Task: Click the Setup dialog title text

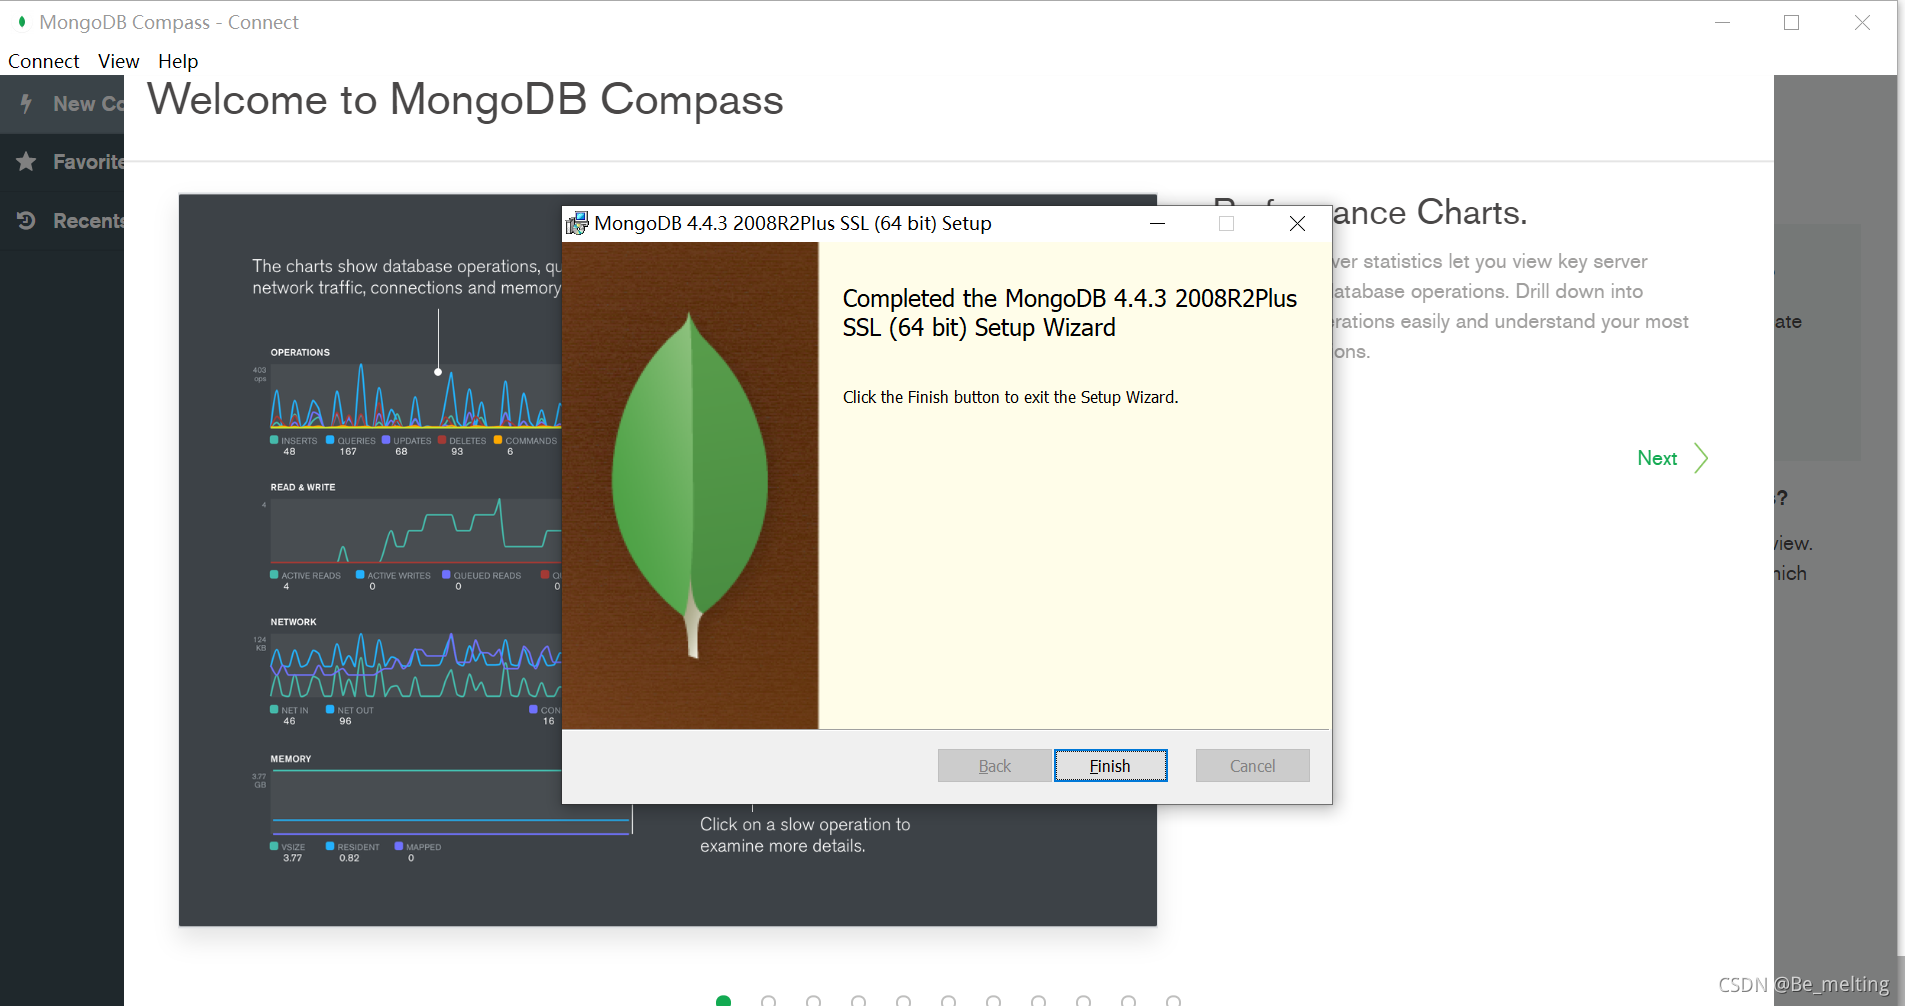Action: tap(793, 223)
